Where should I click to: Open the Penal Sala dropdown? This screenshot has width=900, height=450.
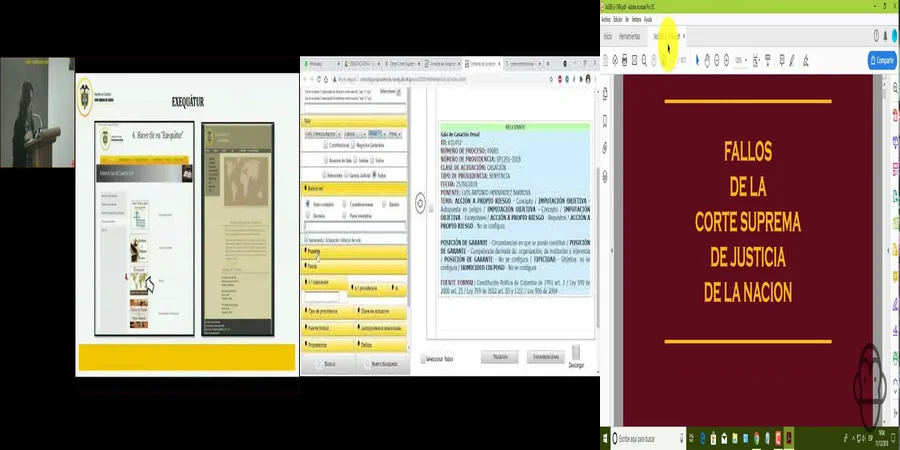click(377, 134)
